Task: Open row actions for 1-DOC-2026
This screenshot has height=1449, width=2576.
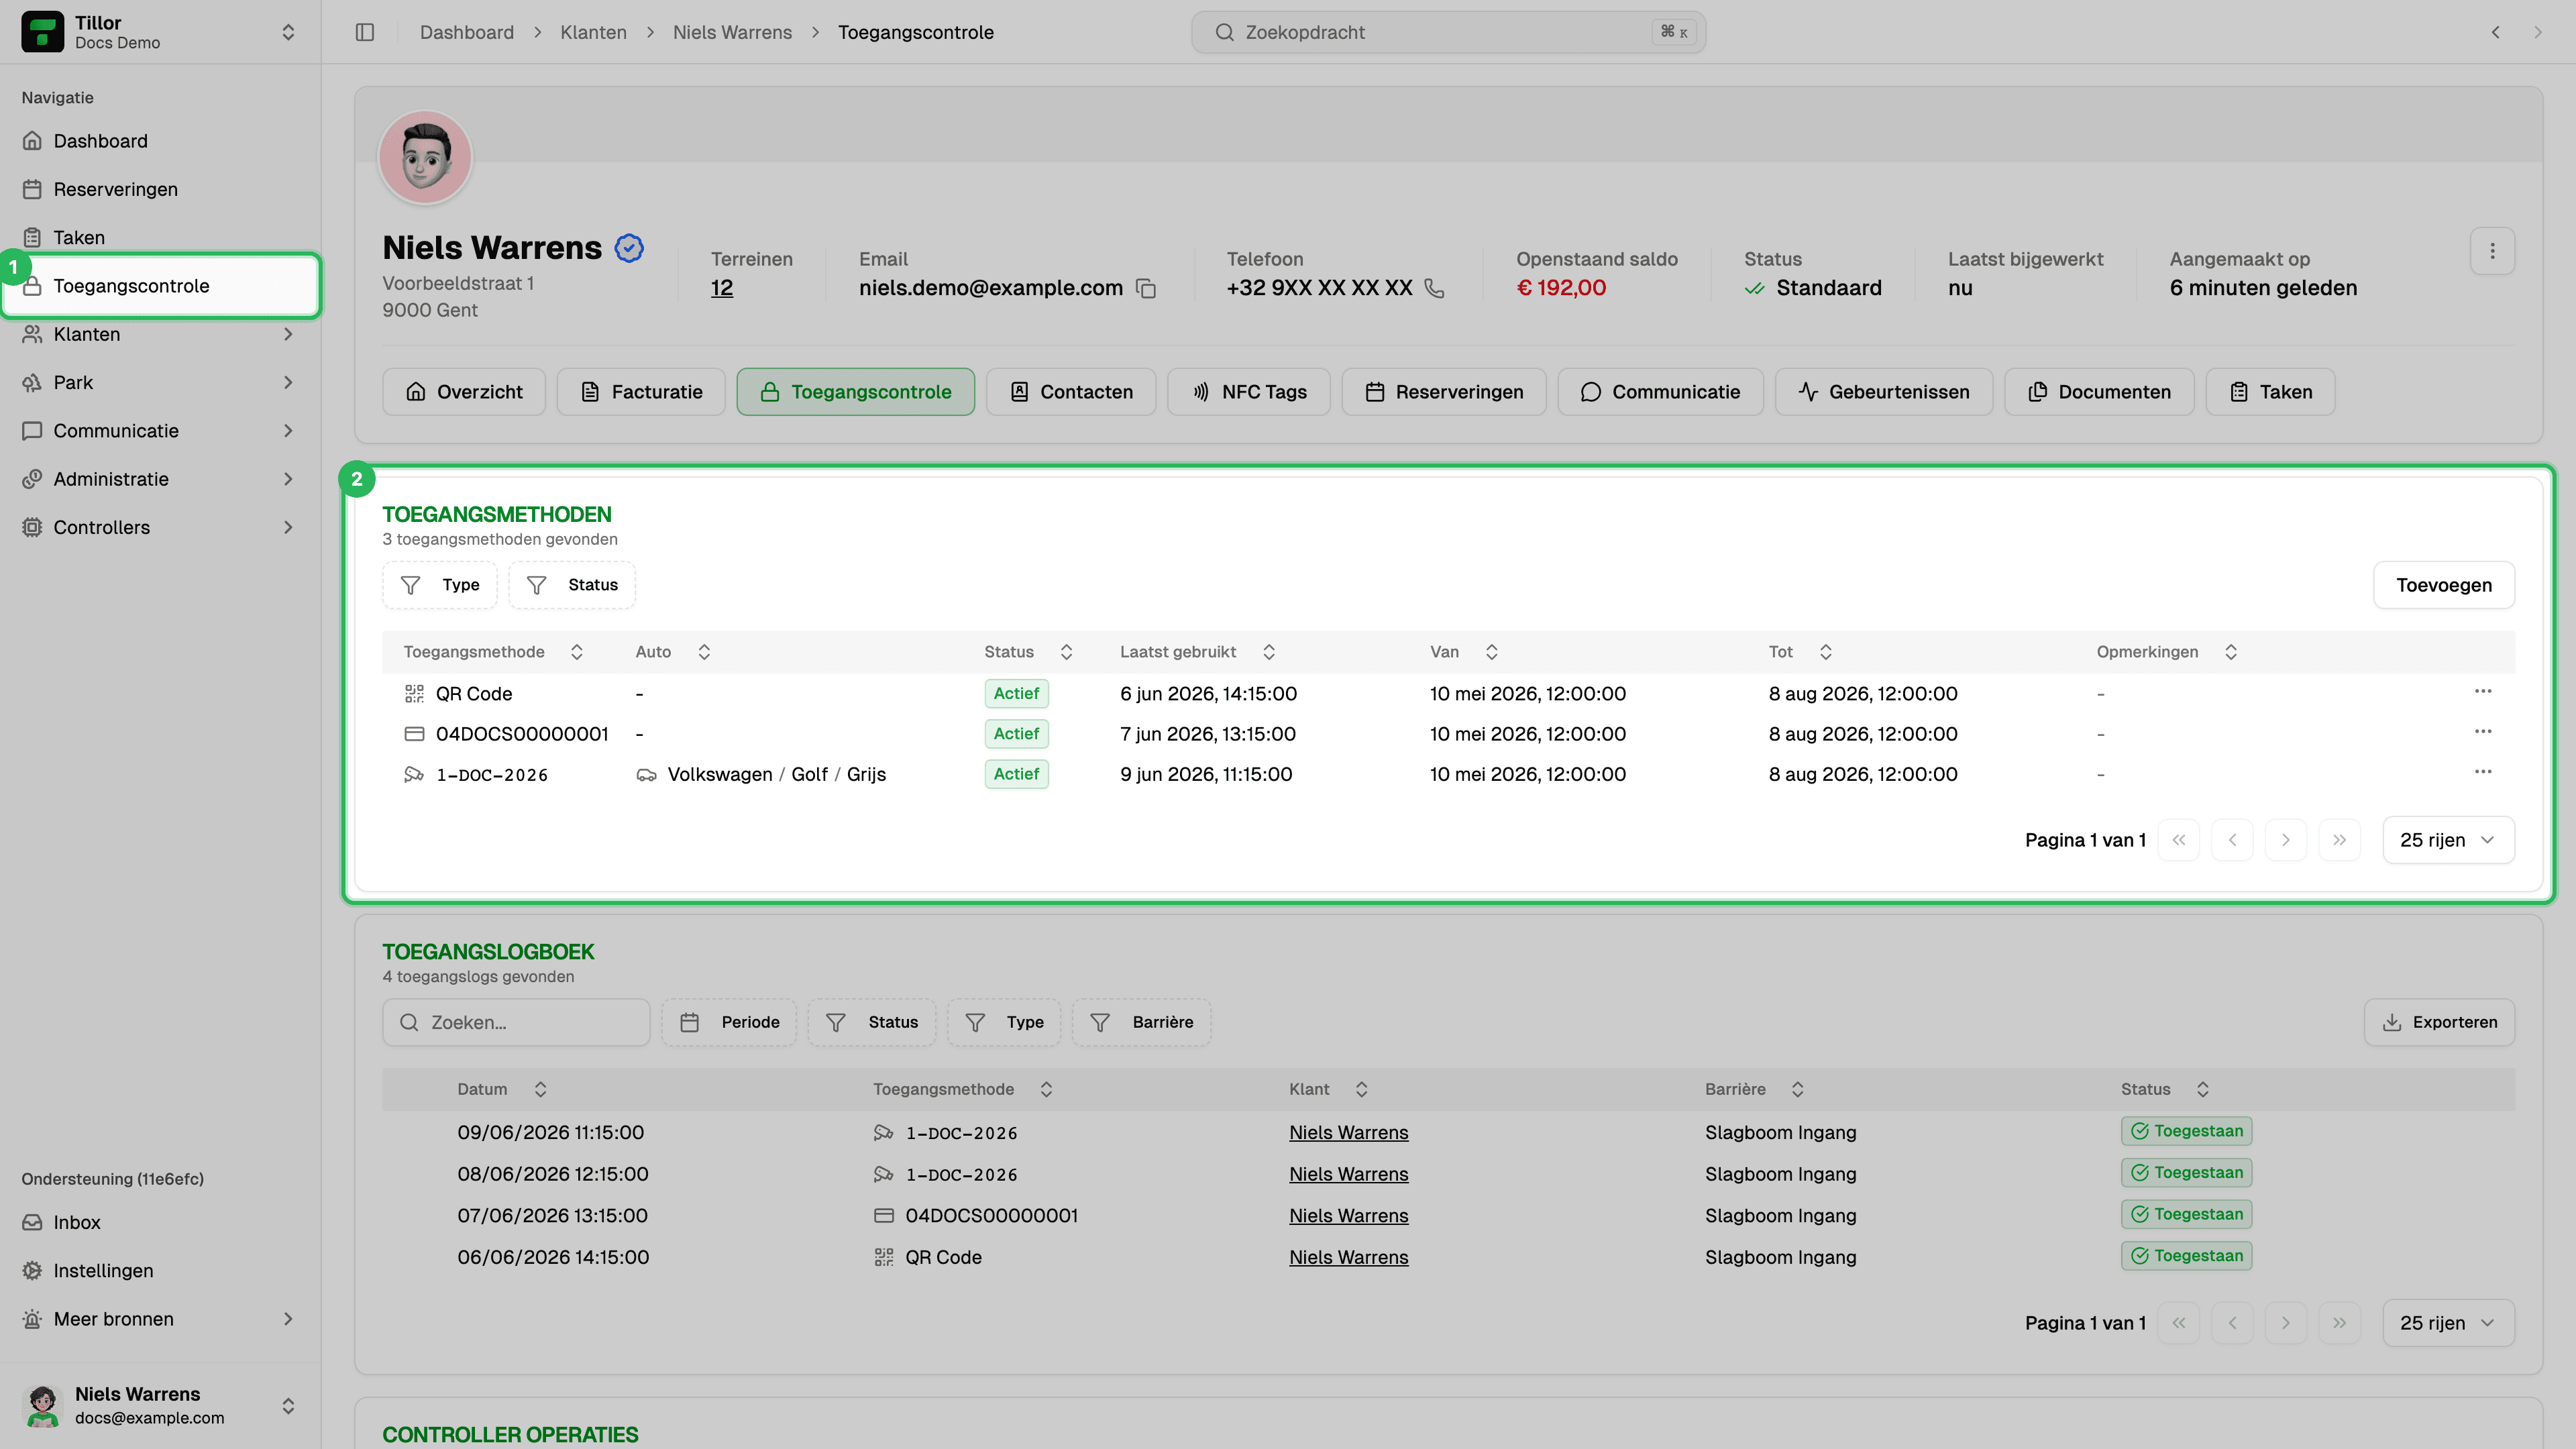Action: (x=2483, y=772)
